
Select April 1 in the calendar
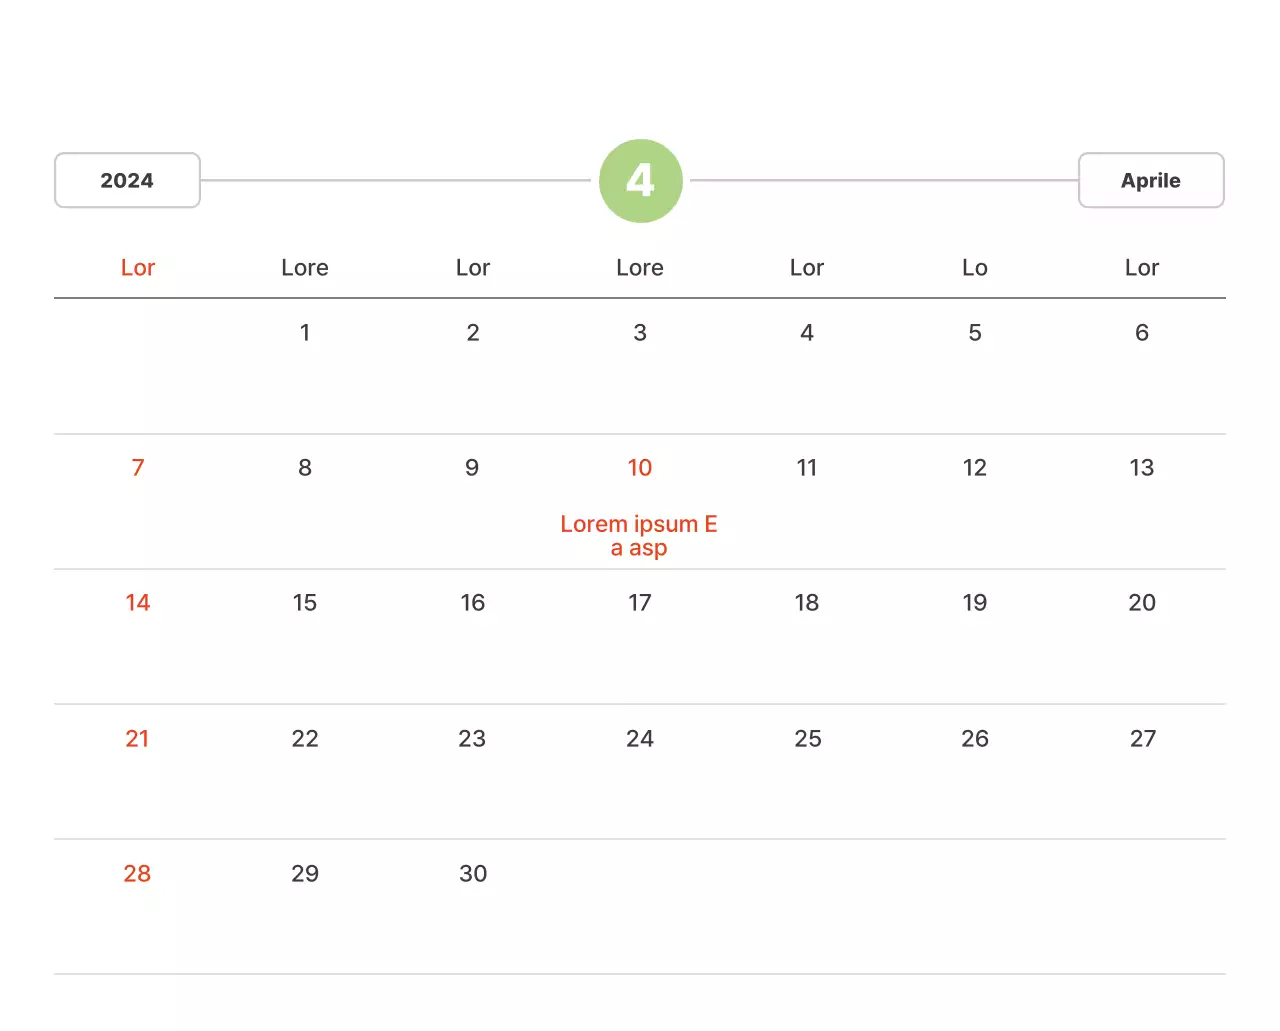click(305, 333)
